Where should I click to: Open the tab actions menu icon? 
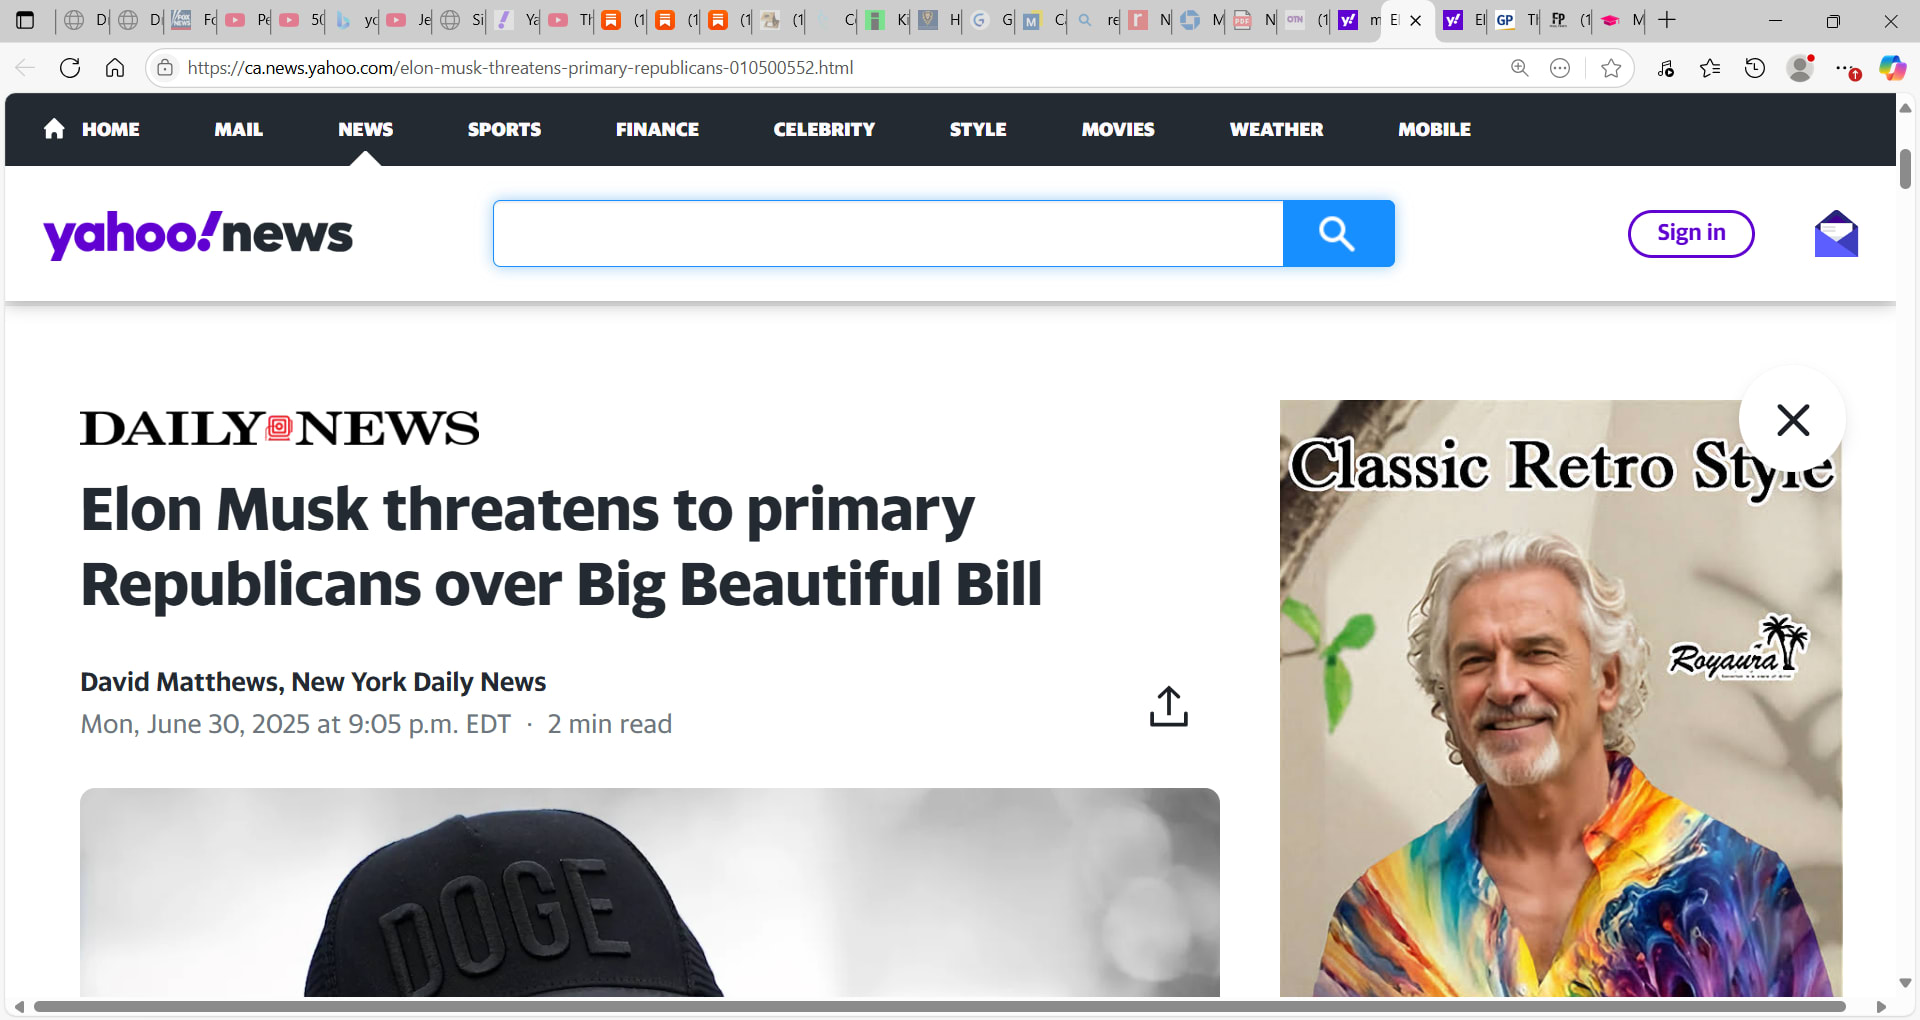click(x=25, y=20)
